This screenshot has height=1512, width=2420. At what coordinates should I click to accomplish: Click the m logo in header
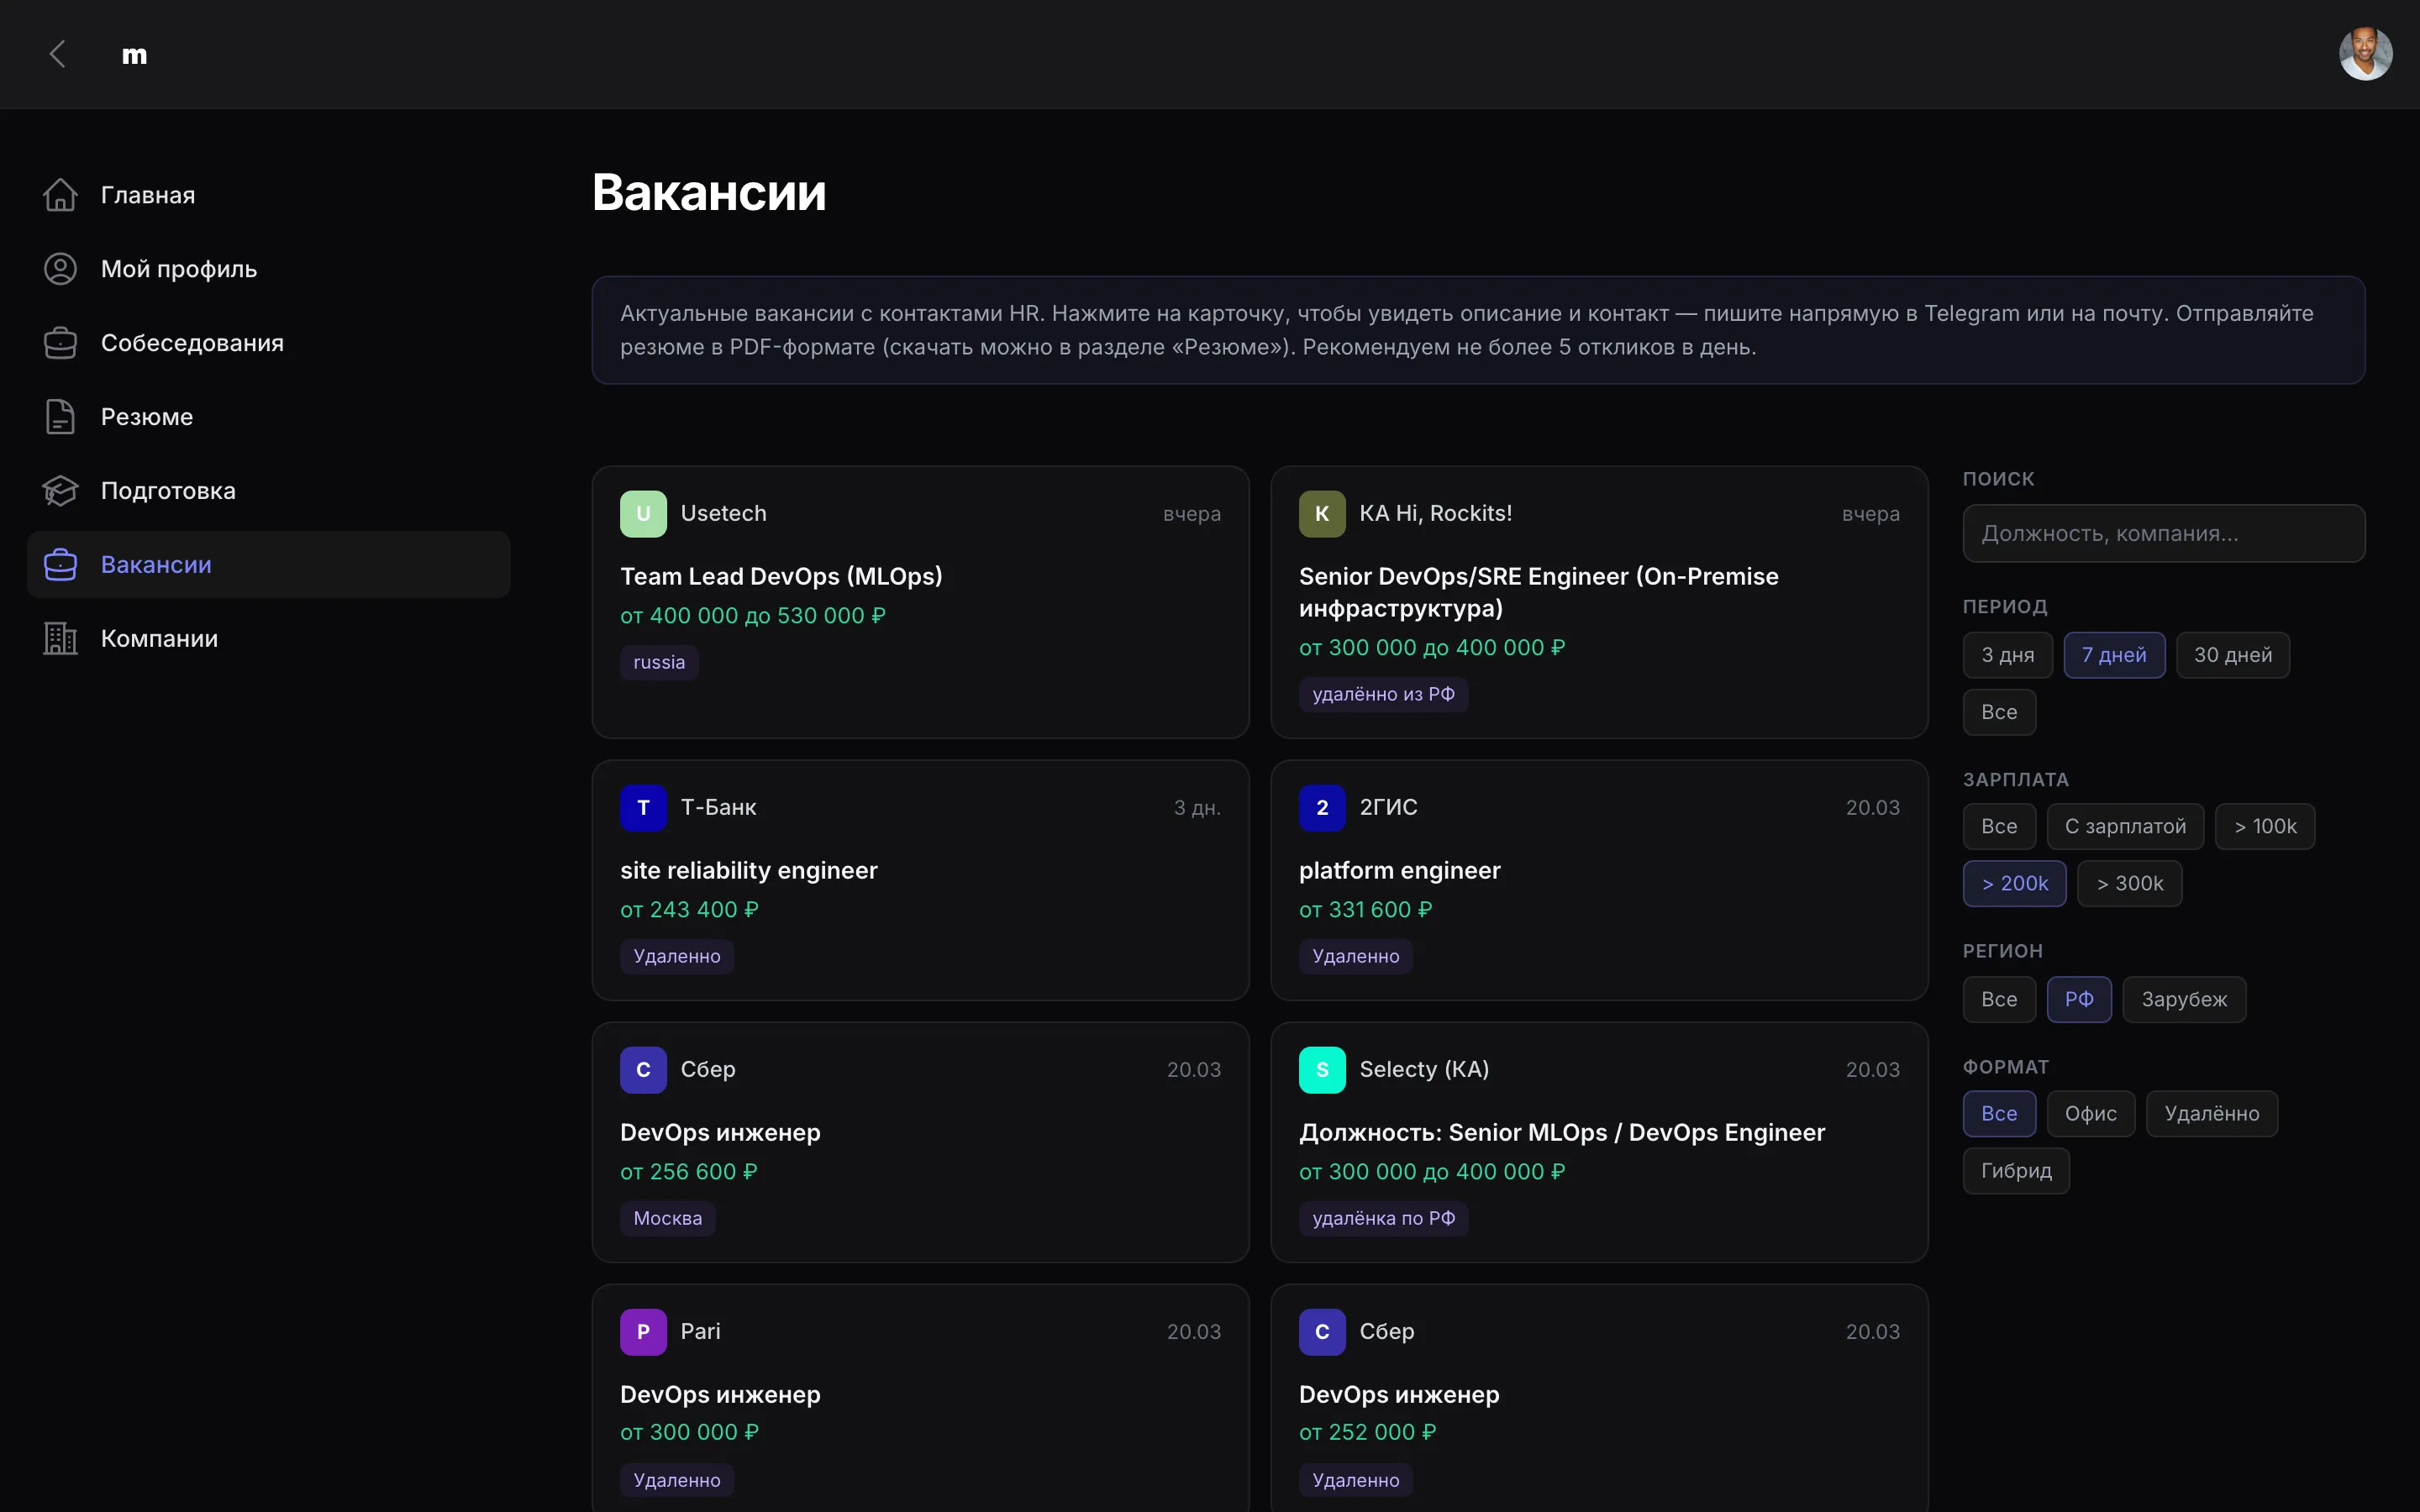[134, 55]
